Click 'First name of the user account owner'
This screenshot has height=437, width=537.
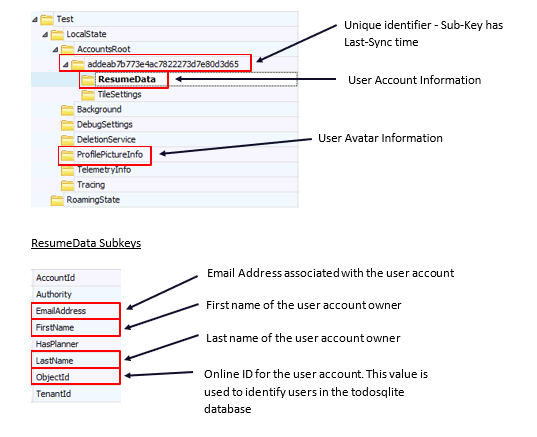(x=303, y=305)
